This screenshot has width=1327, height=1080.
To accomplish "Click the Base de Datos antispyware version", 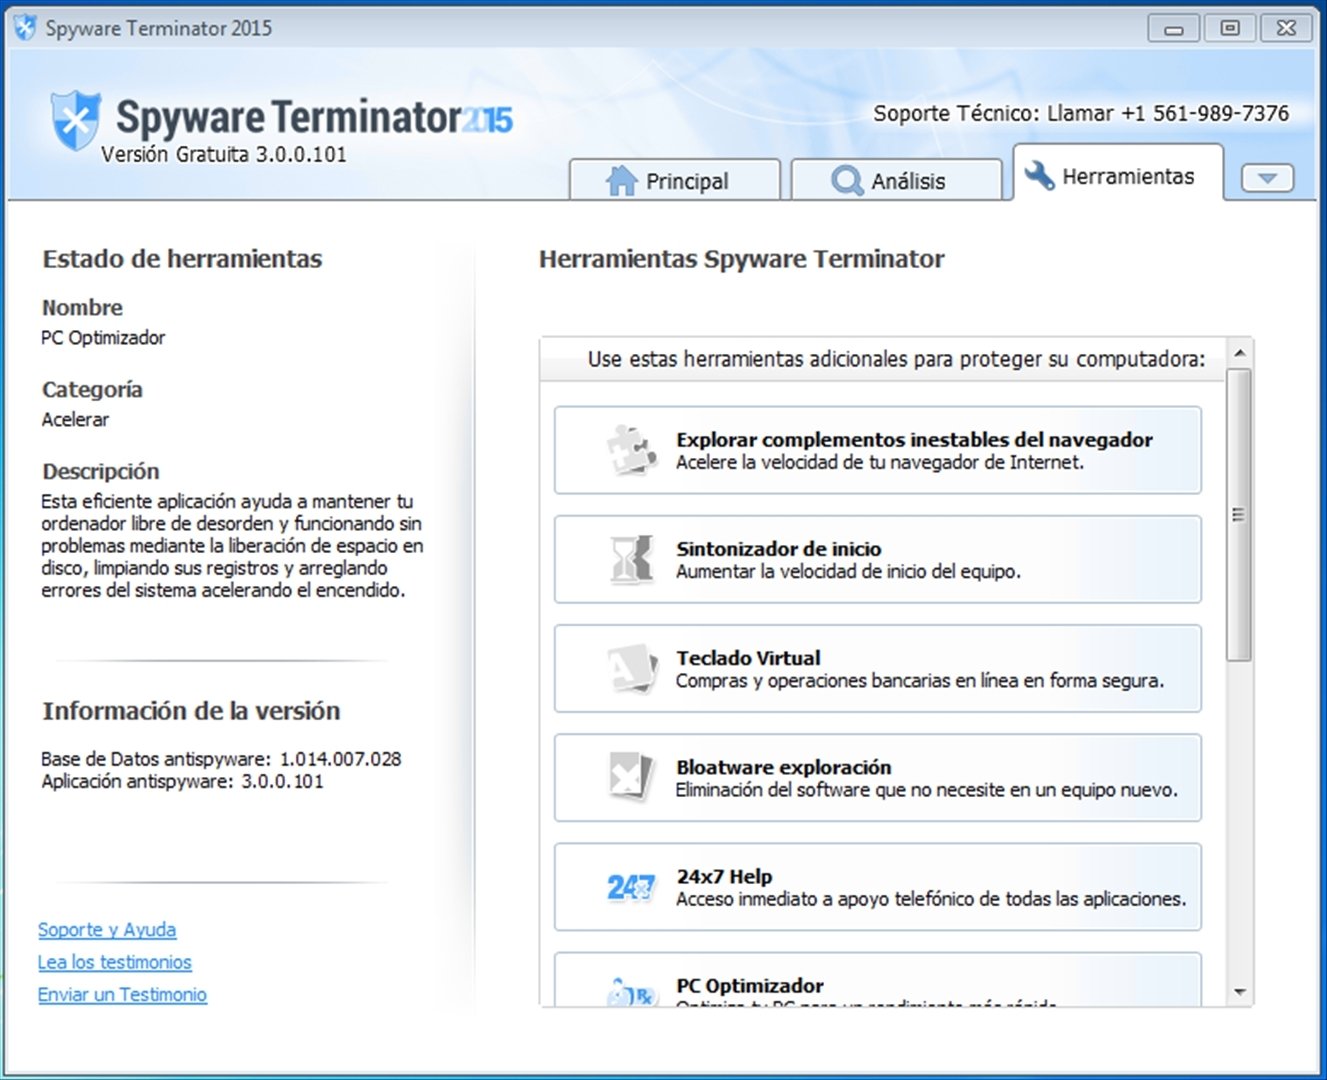I will pos(221,759).
